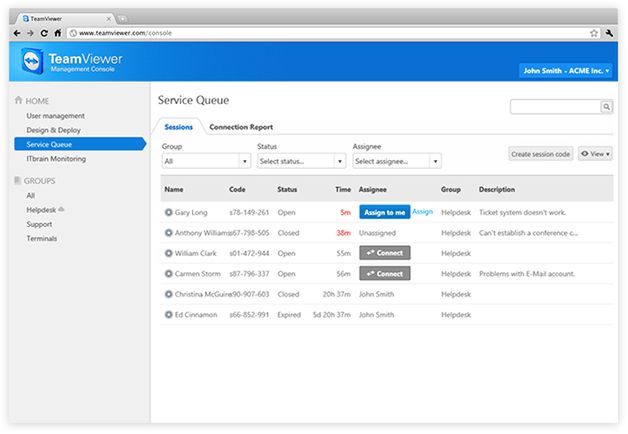This screenshot has height=434, width=628.
Task: Click description Ticket system doesn't work.
Action: pos(522,212)
